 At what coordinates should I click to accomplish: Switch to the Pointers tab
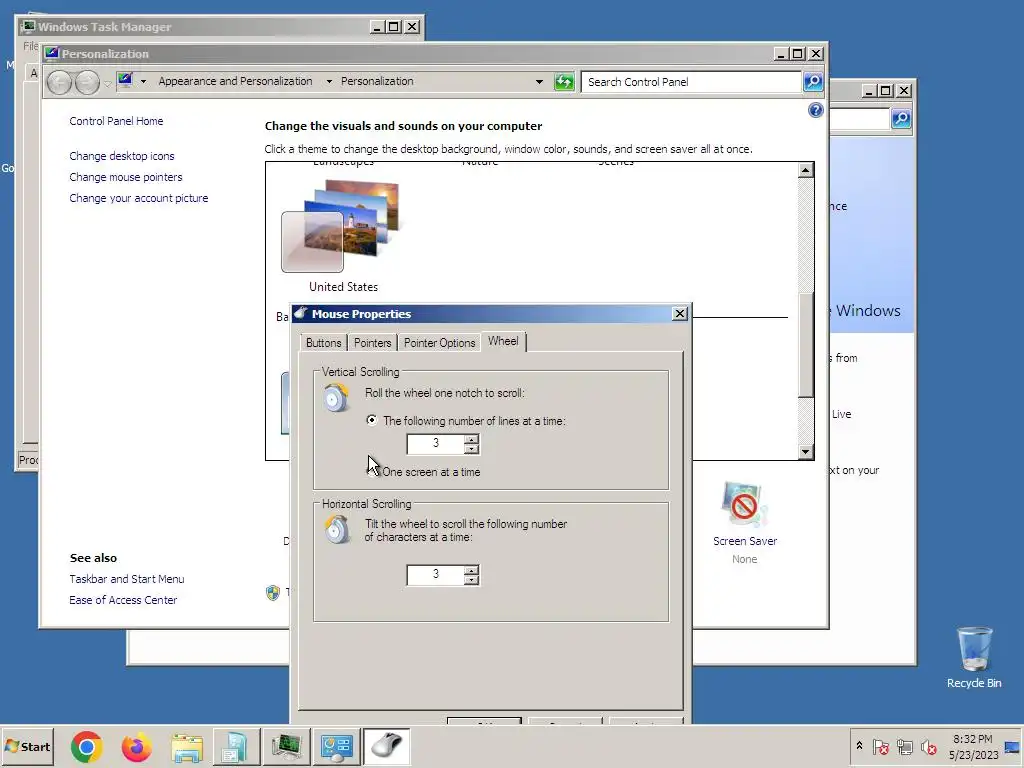click(372, 343)
